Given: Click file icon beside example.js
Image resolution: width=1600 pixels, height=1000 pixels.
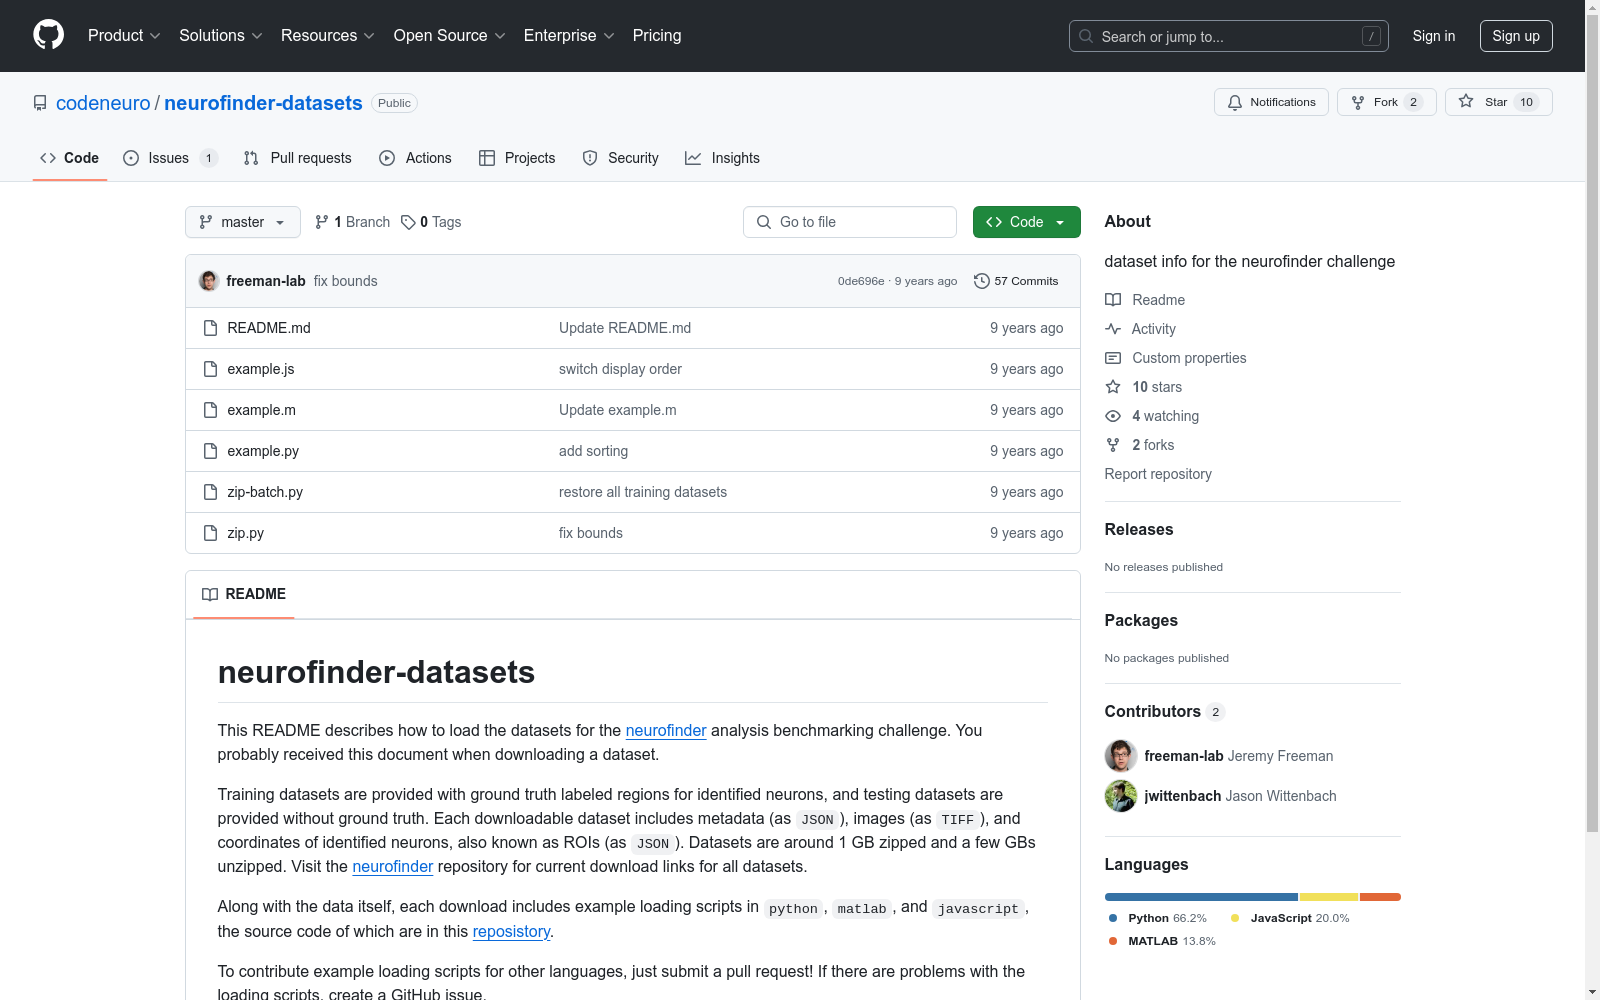Looking at the screenshot, I should click(210, 369).
